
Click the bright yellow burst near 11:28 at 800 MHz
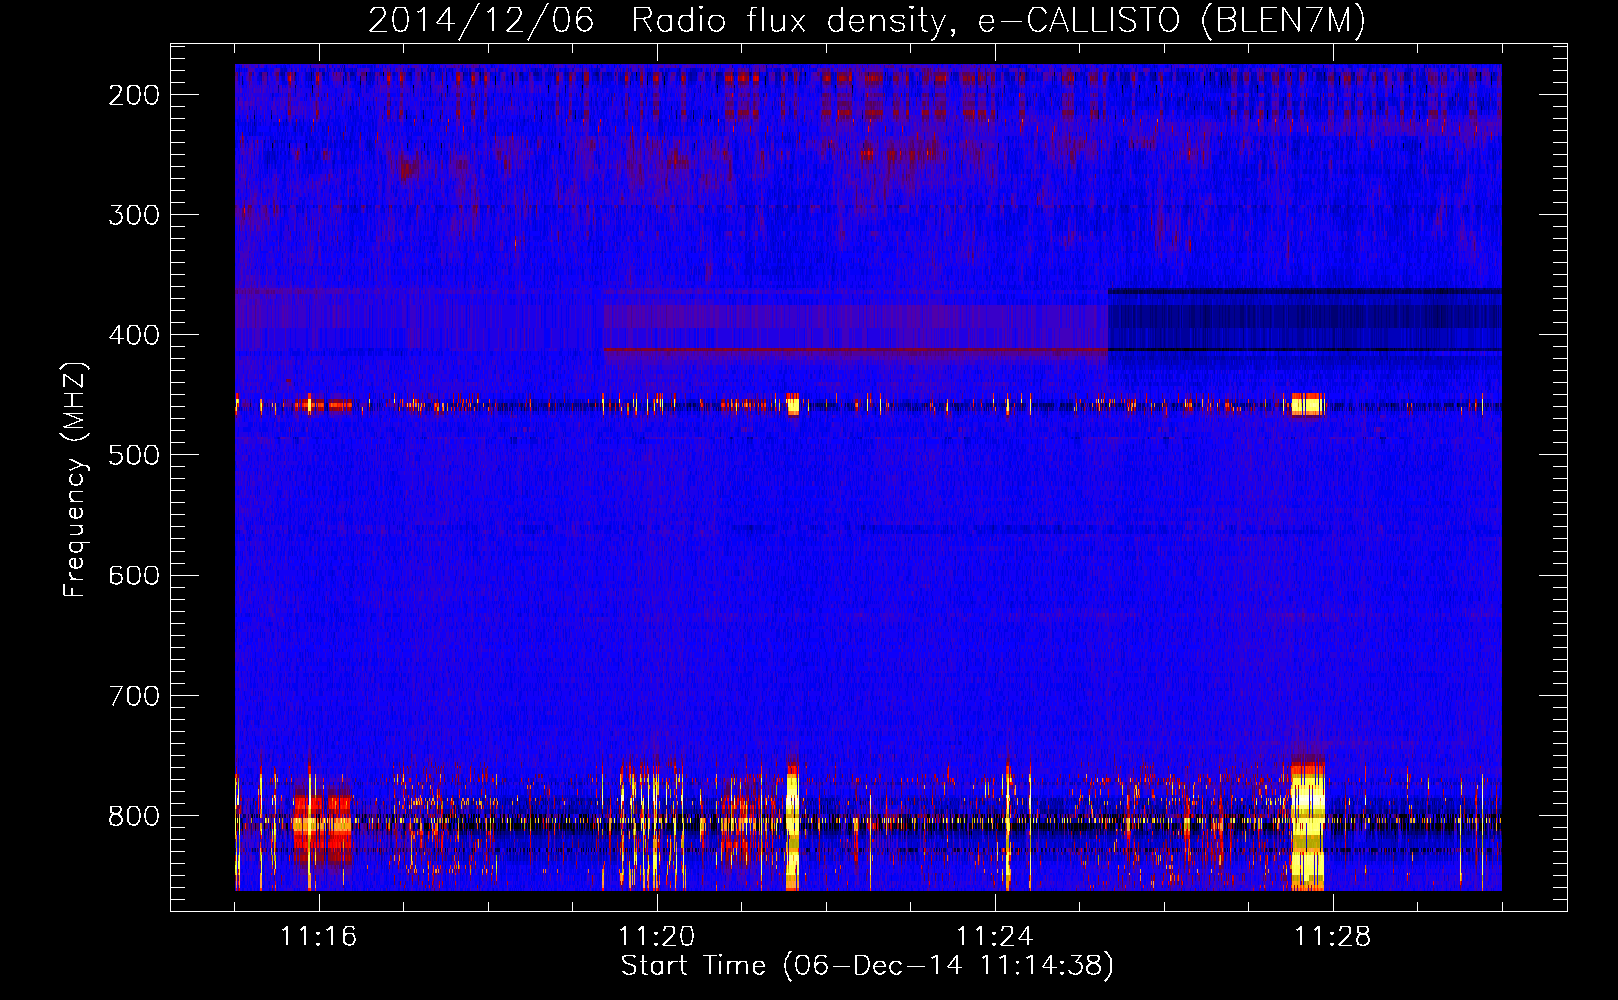pos(1307,826)
